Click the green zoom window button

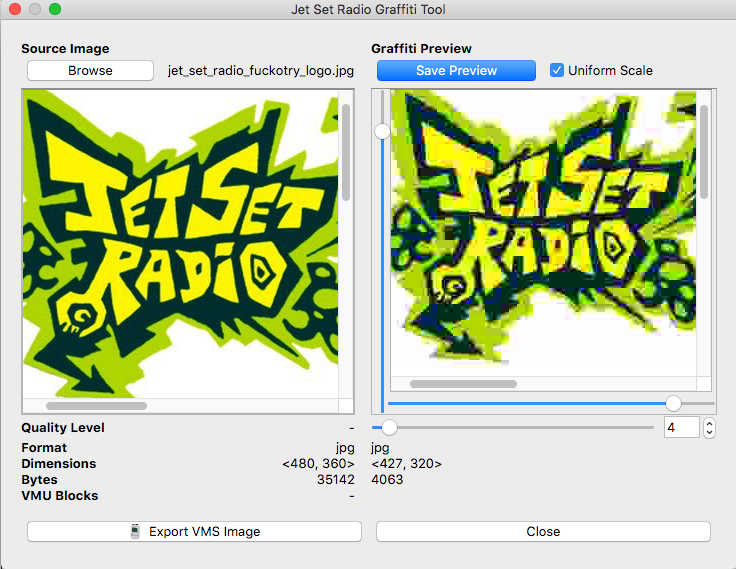tap(55, 9)
